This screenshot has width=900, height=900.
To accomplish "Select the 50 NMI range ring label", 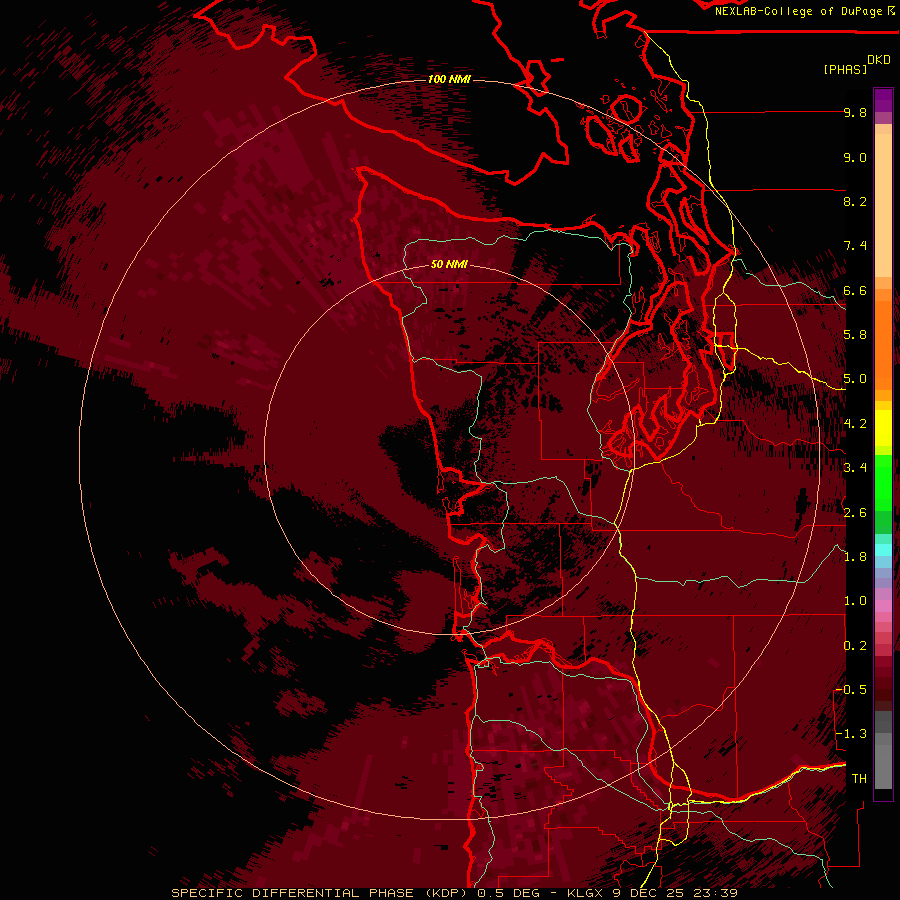I will pos(449,265).
